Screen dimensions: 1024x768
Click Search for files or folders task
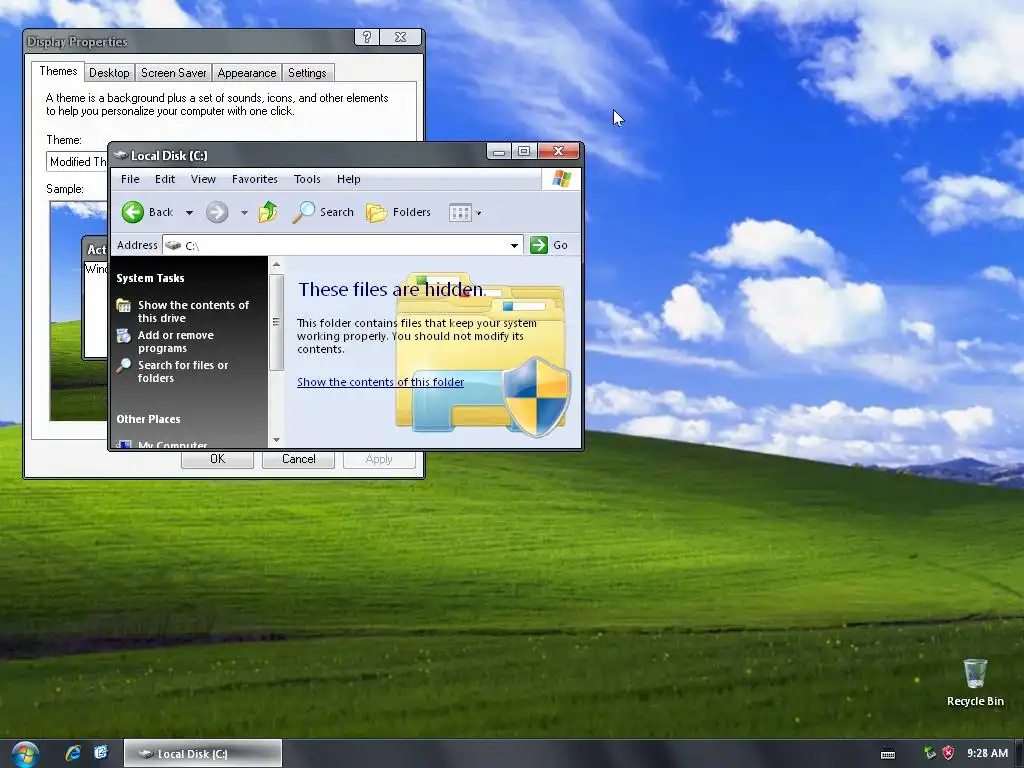click(183, 372)
